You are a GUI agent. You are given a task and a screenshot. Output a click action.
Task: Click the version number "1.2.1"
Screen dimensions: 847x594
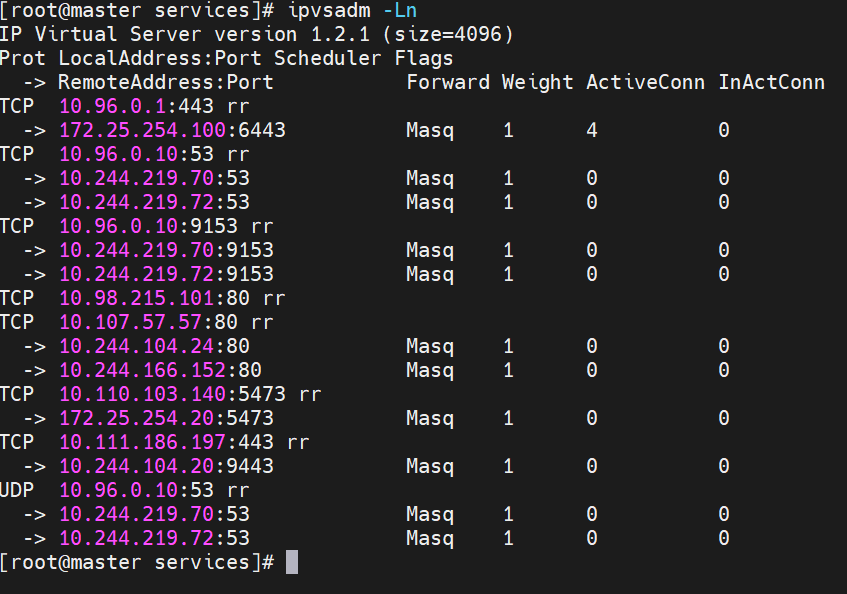coord(340,34)
